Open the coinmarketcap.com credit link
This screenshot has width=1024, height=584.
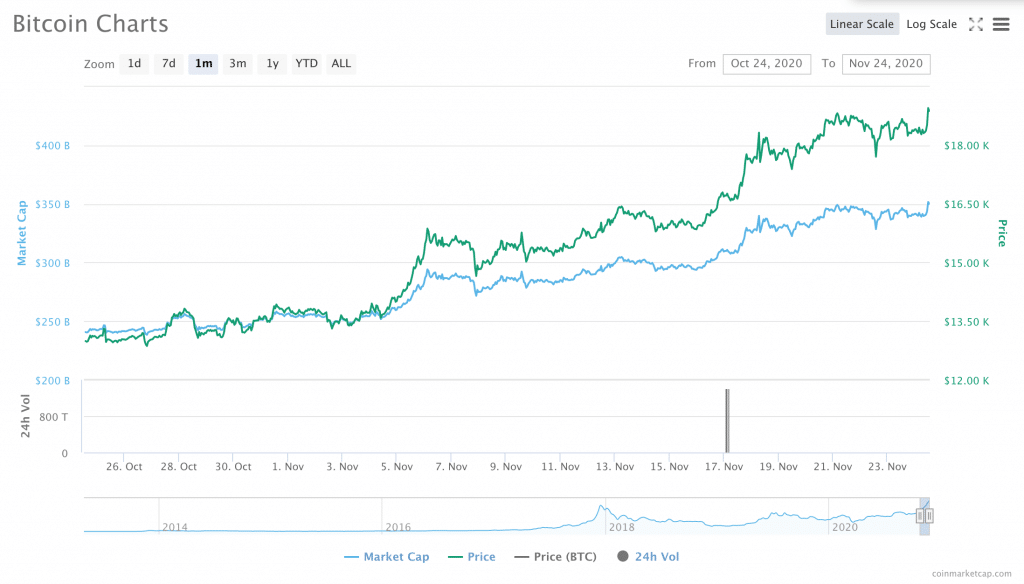pos(972,574)
